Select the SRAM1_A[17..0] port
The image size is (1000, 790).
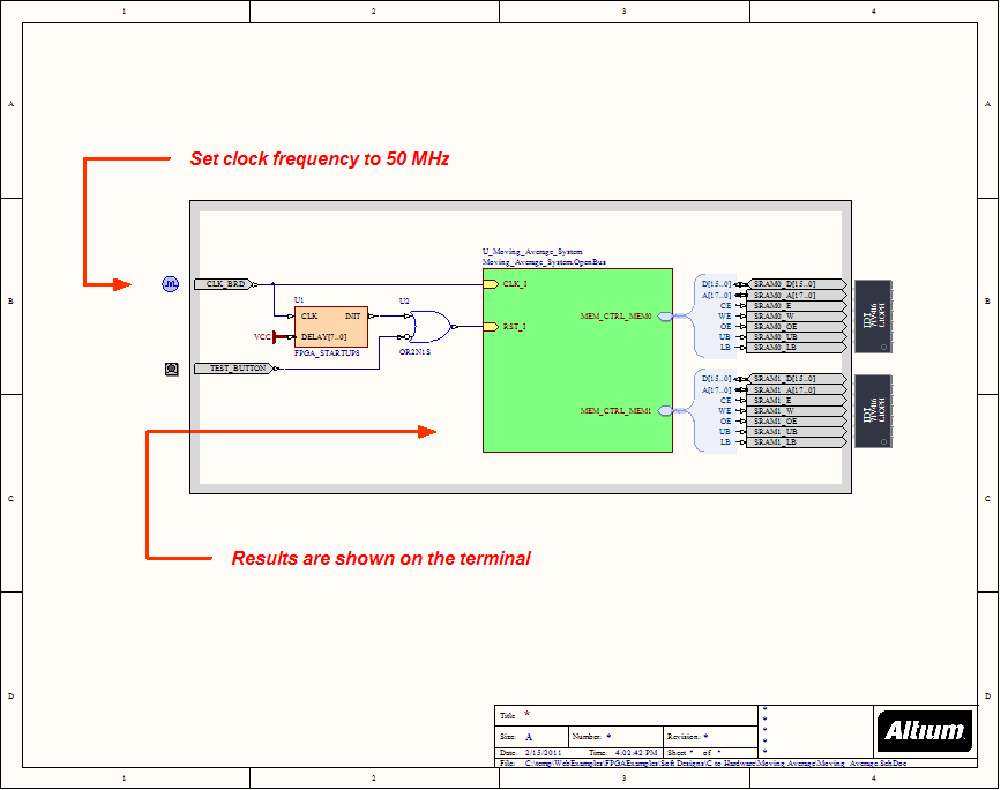(797, 390)
